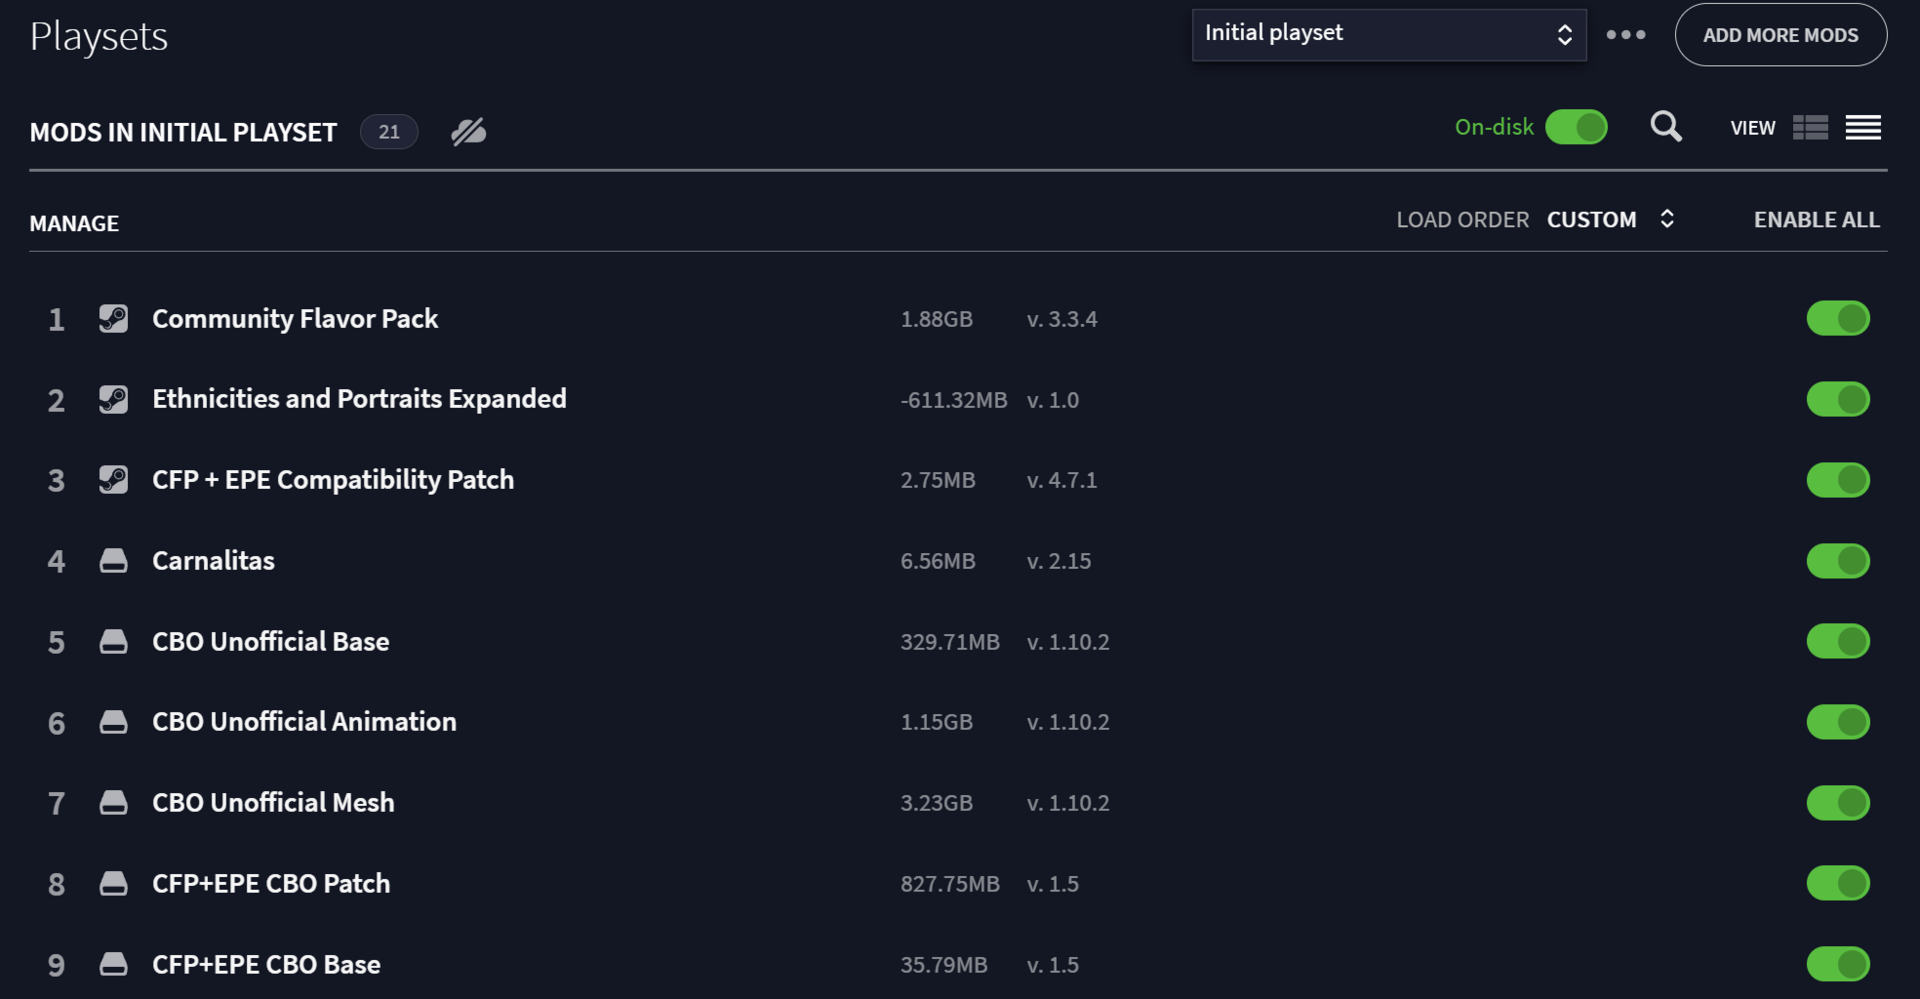Click the local drive icon beside CBO Unofficial Base

point(113,642)
